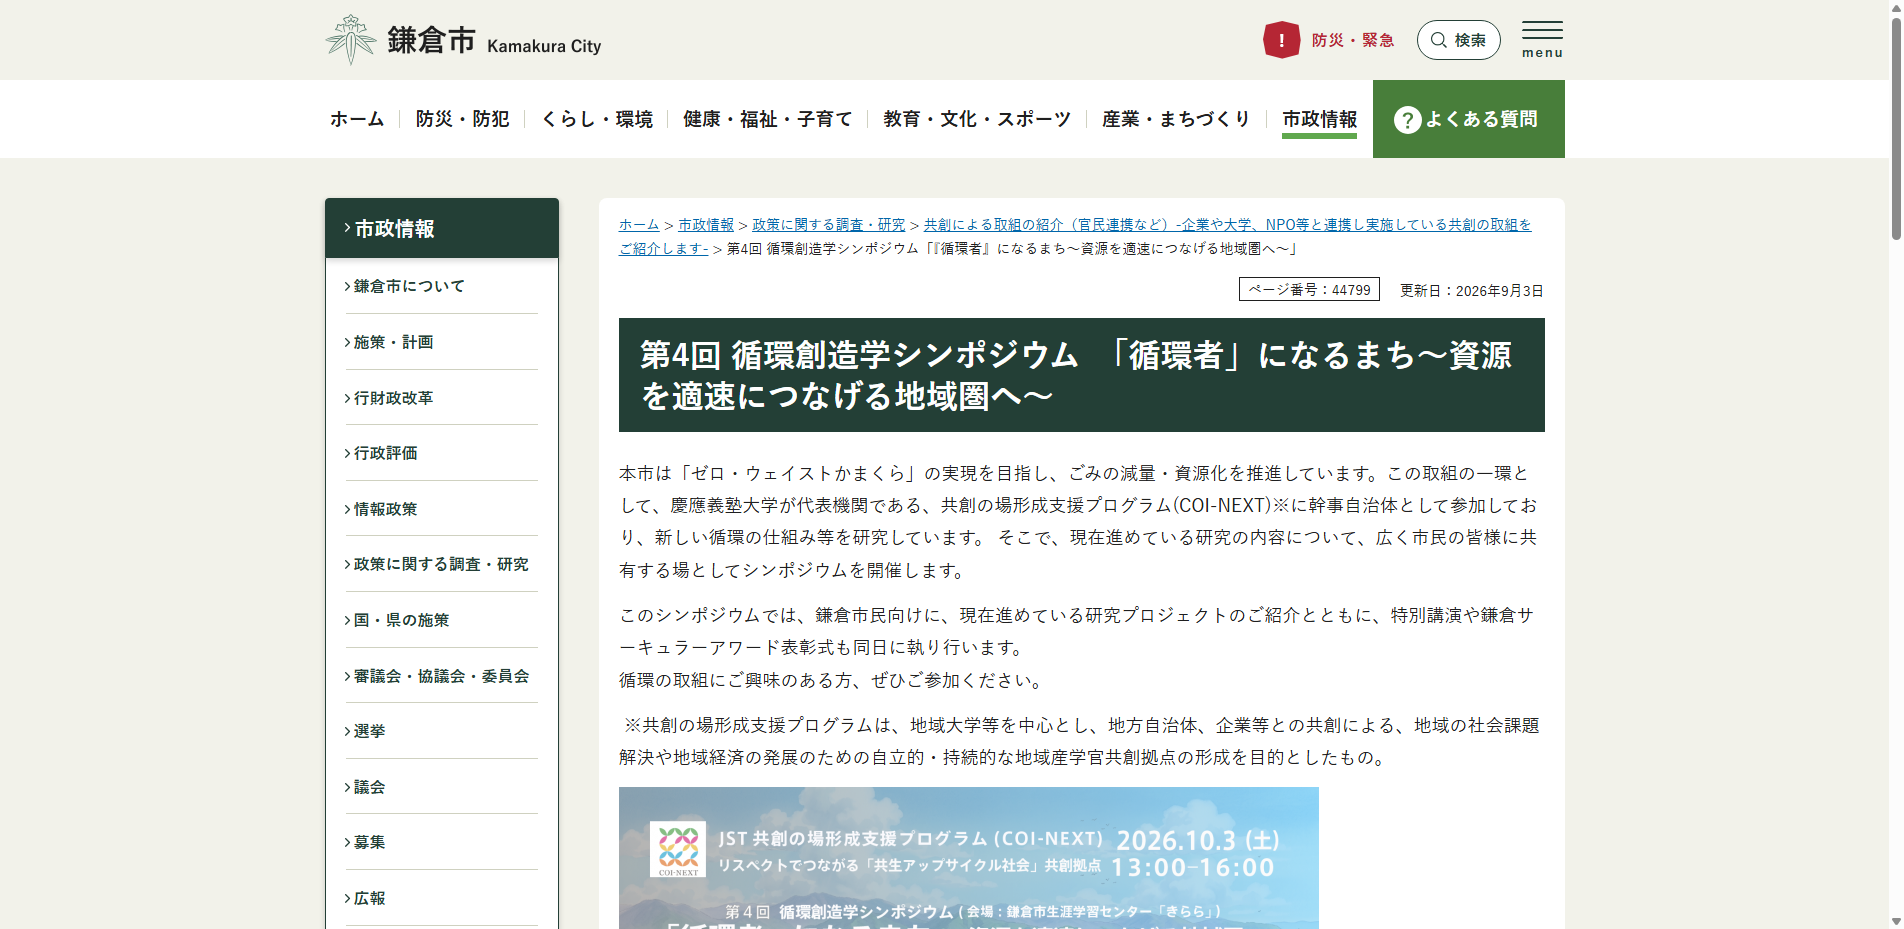Open the hamburger menu icon
Viewport: 1904px width, 929px height.
point(1542,40)
